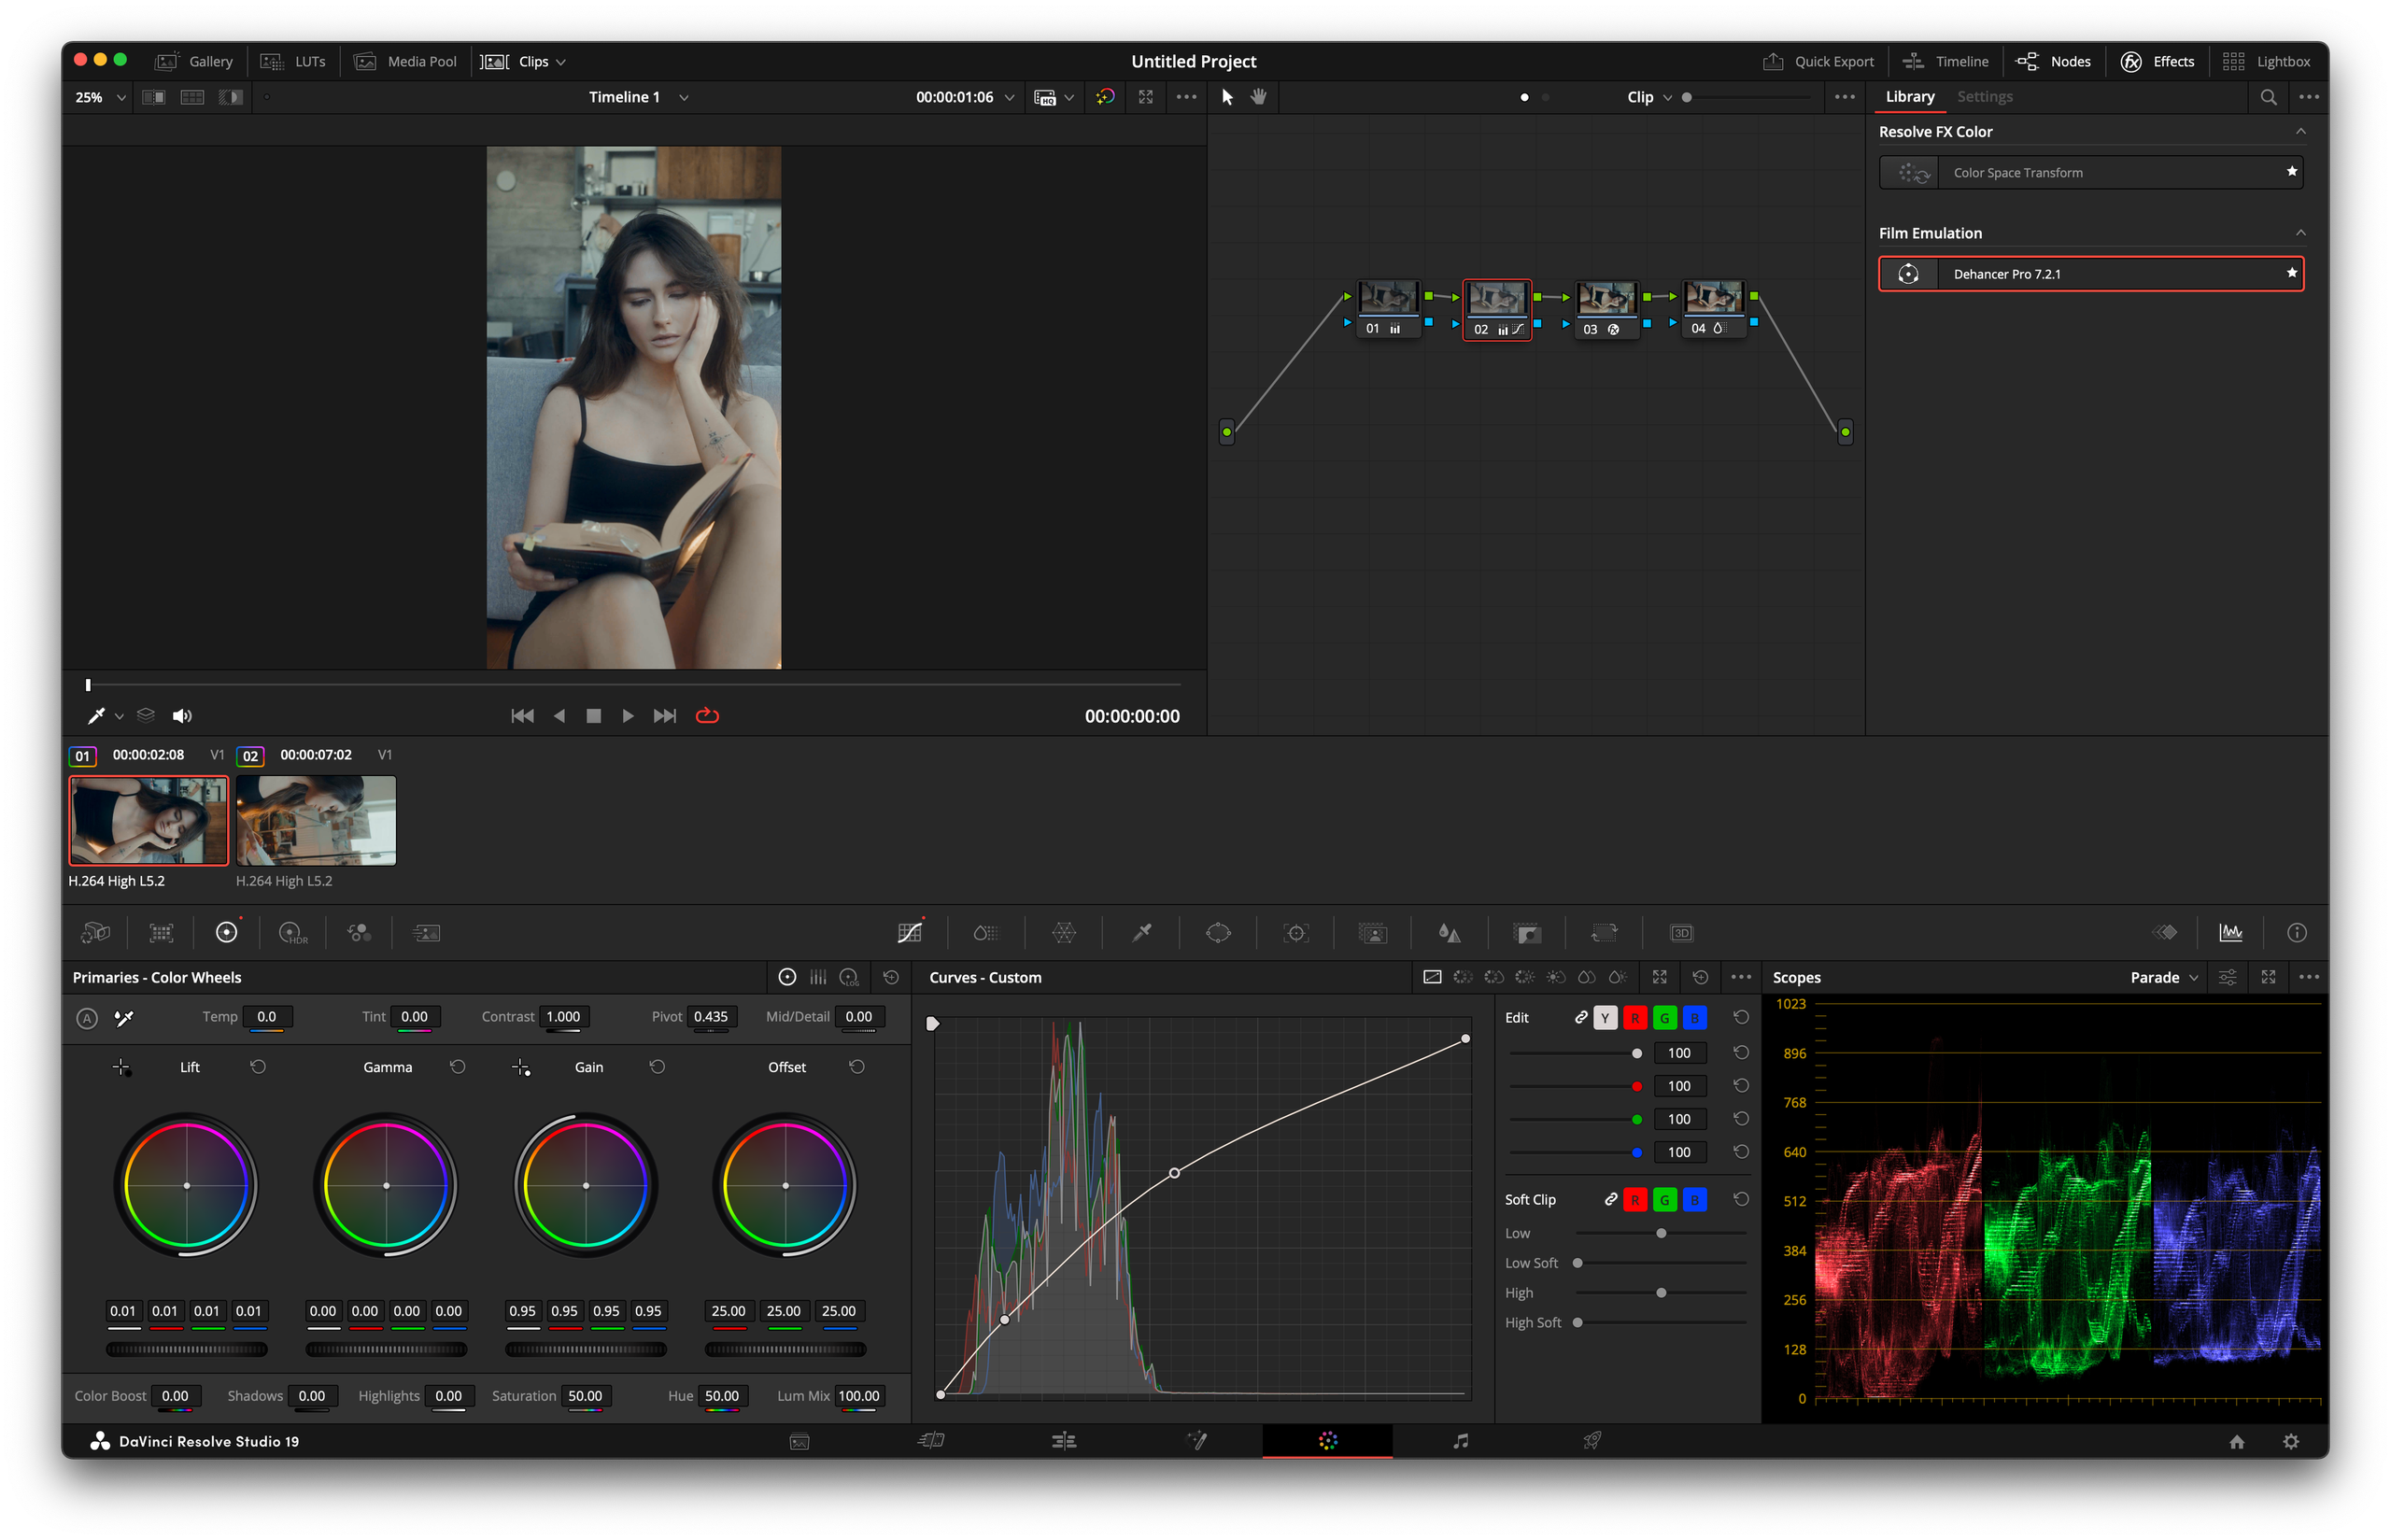Click the Quick Export button
Viewport: 2391px width, 1540px height.
[x=1819, y=61]
